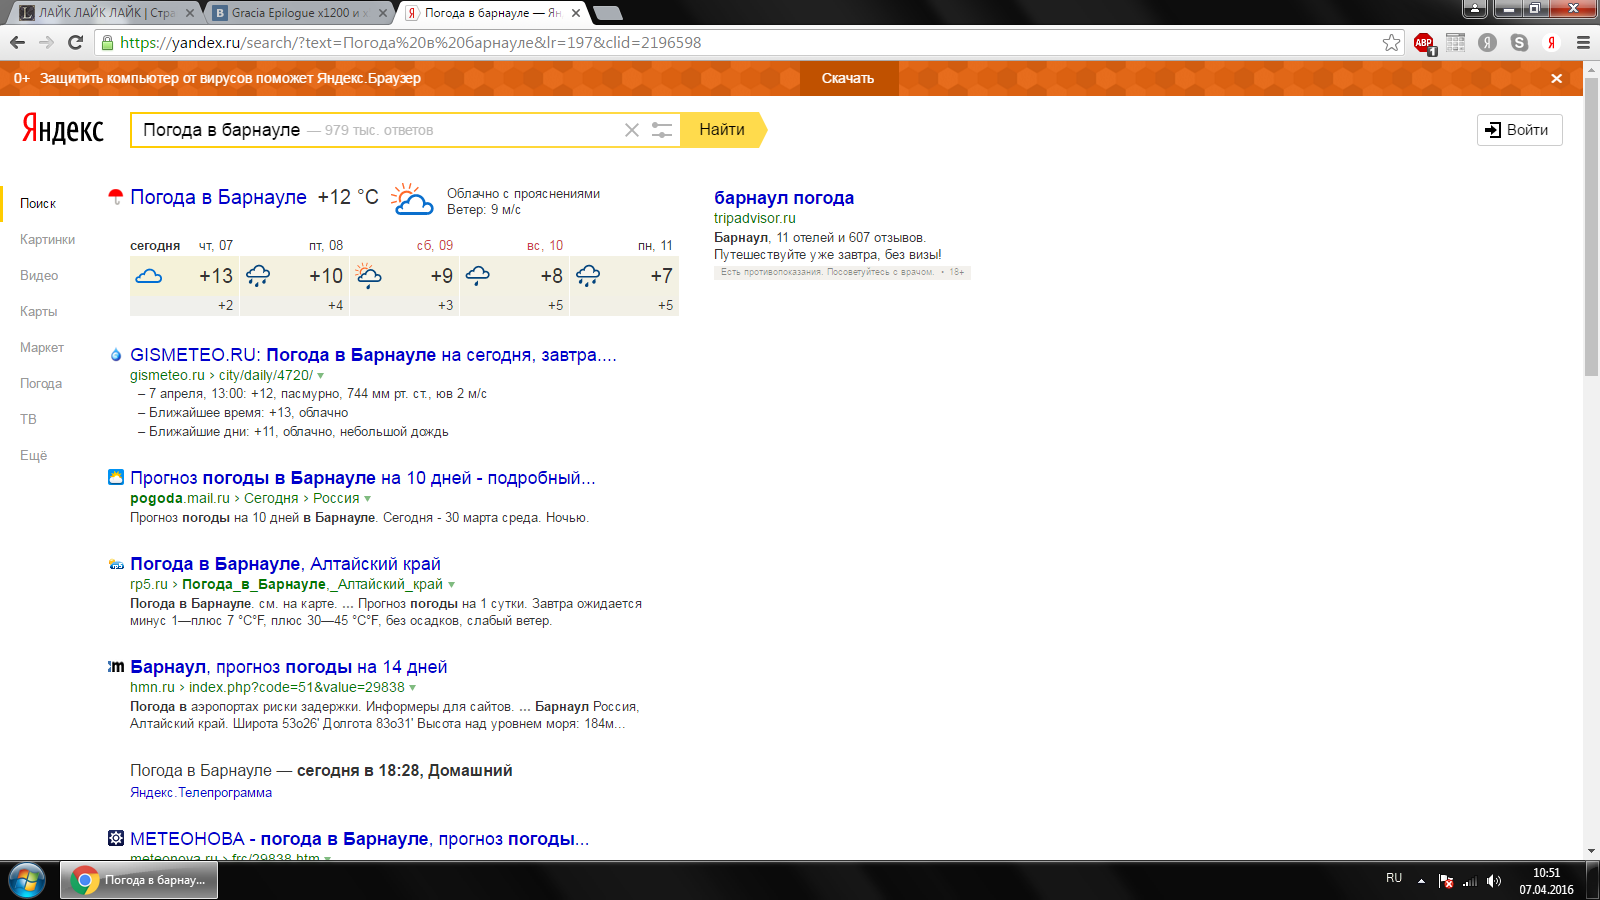Image resolution: width=1600 pixels, height=900 pixels.
Task: Click the RU language indicator
Action: point(1394,878)
